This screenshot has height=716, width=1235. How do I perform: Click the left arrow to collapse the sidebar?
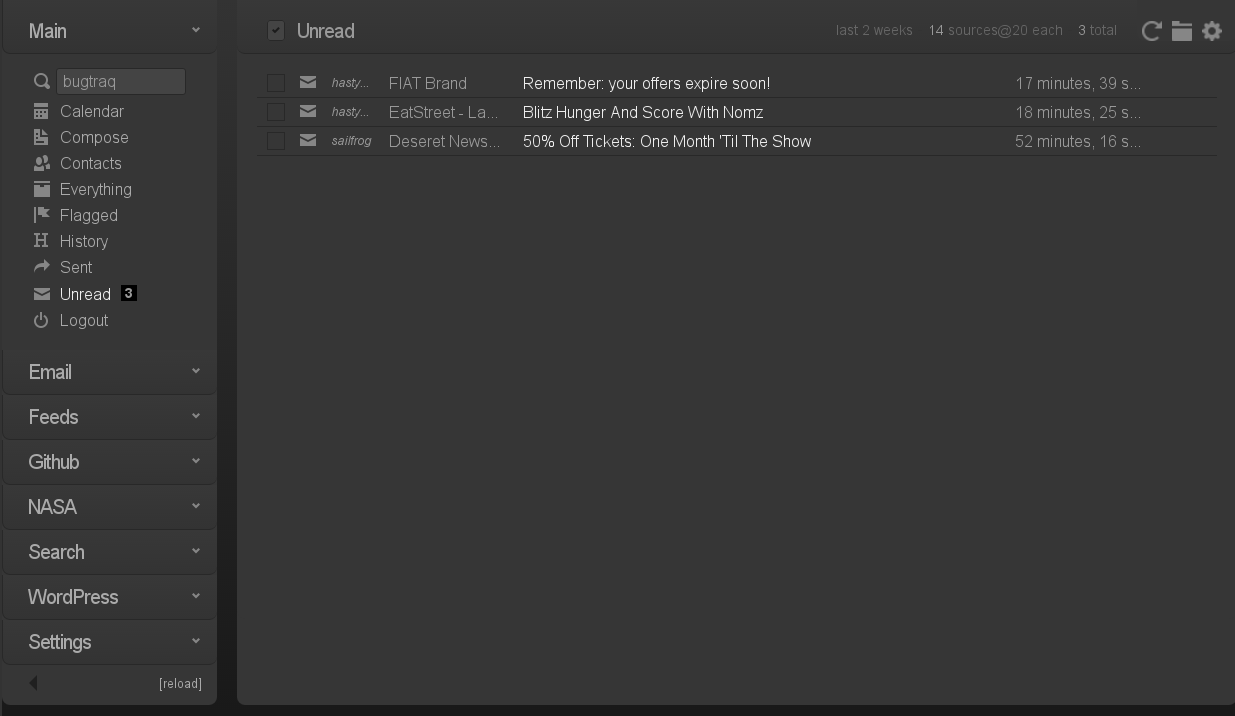point(34,683)
